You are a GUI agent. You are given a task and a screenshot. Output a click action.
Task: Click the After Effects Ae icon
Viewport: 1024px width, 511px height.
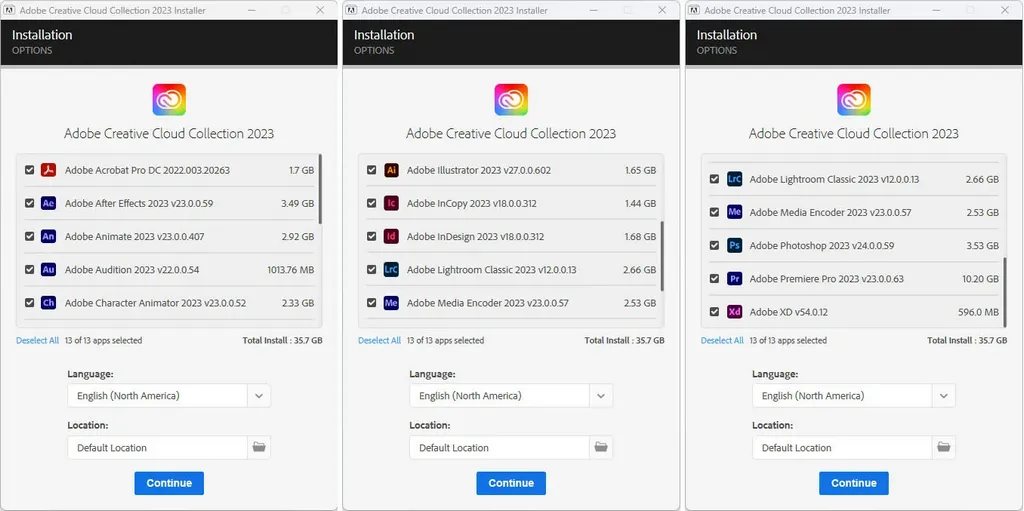(x=48, y=203)
